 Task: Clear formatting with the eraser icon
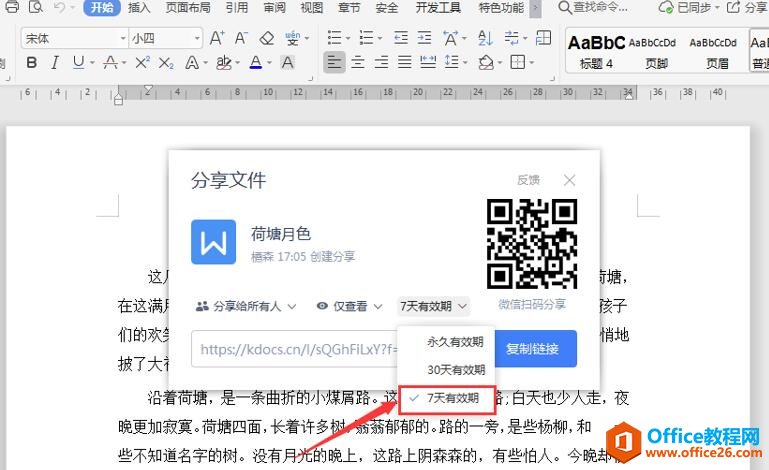tap(266, 39)
